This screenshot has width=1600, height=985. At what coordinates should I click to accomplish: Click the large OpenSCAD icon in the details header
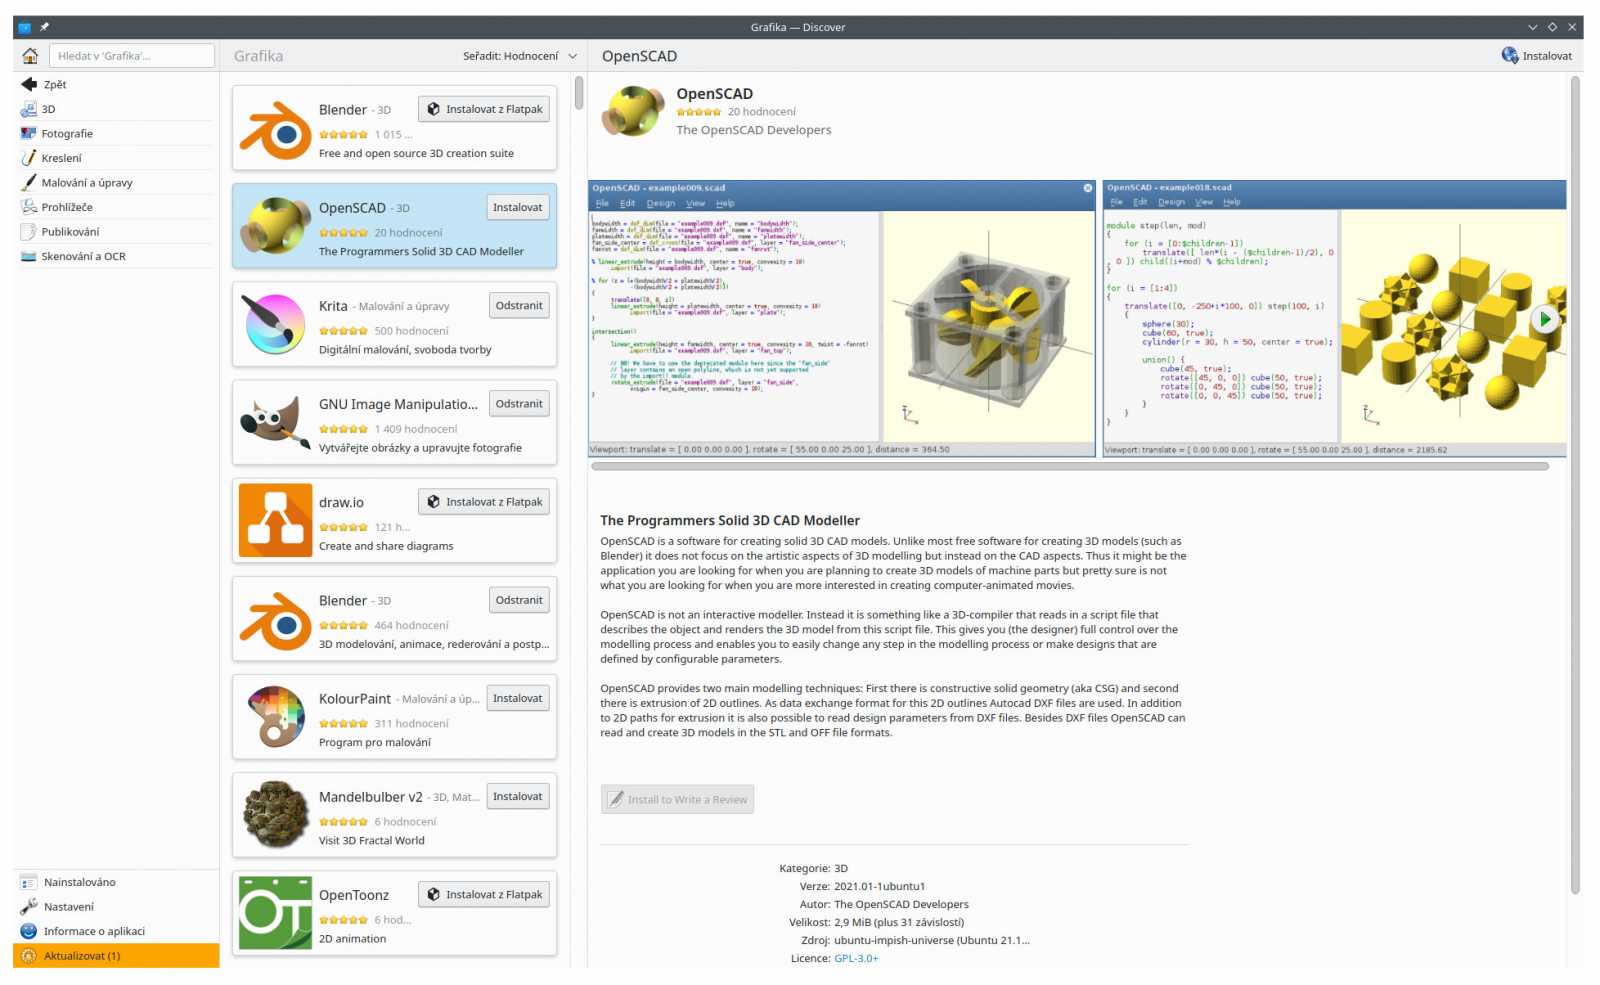click(x=633, y=111)
